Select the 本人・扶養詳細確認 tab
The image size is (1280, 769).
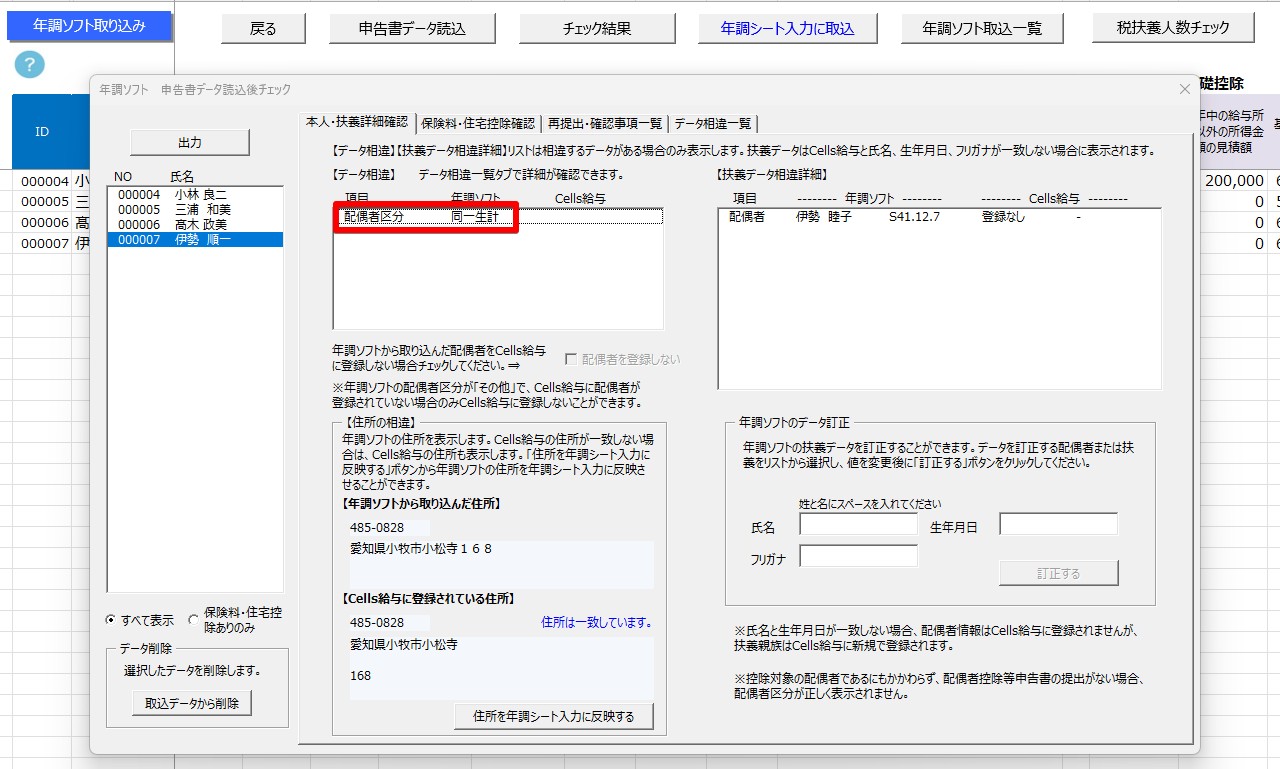pos(357,123)
